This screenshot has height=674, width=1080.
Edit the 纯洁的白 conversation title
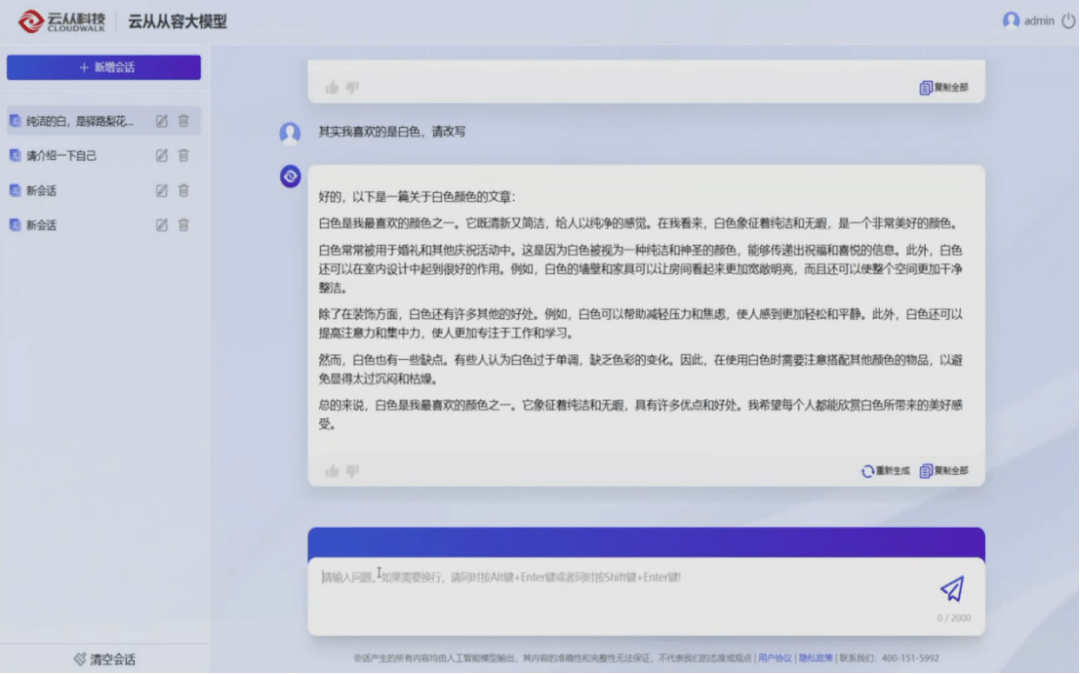[162, 121]
